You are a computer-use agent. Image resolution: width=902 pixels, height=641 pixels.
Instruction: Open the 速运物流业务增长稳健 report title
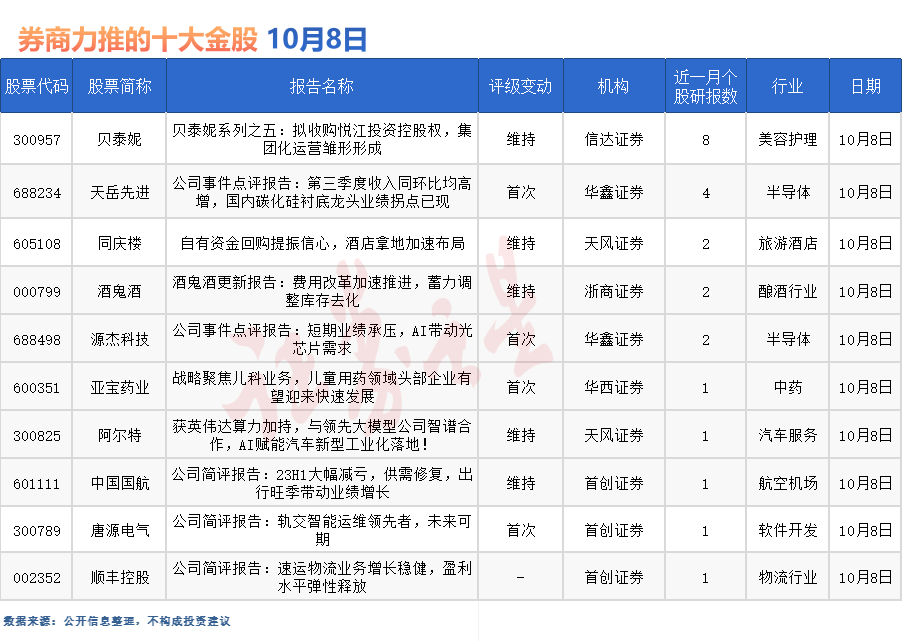pyautogui.click(x=322, y=577)
